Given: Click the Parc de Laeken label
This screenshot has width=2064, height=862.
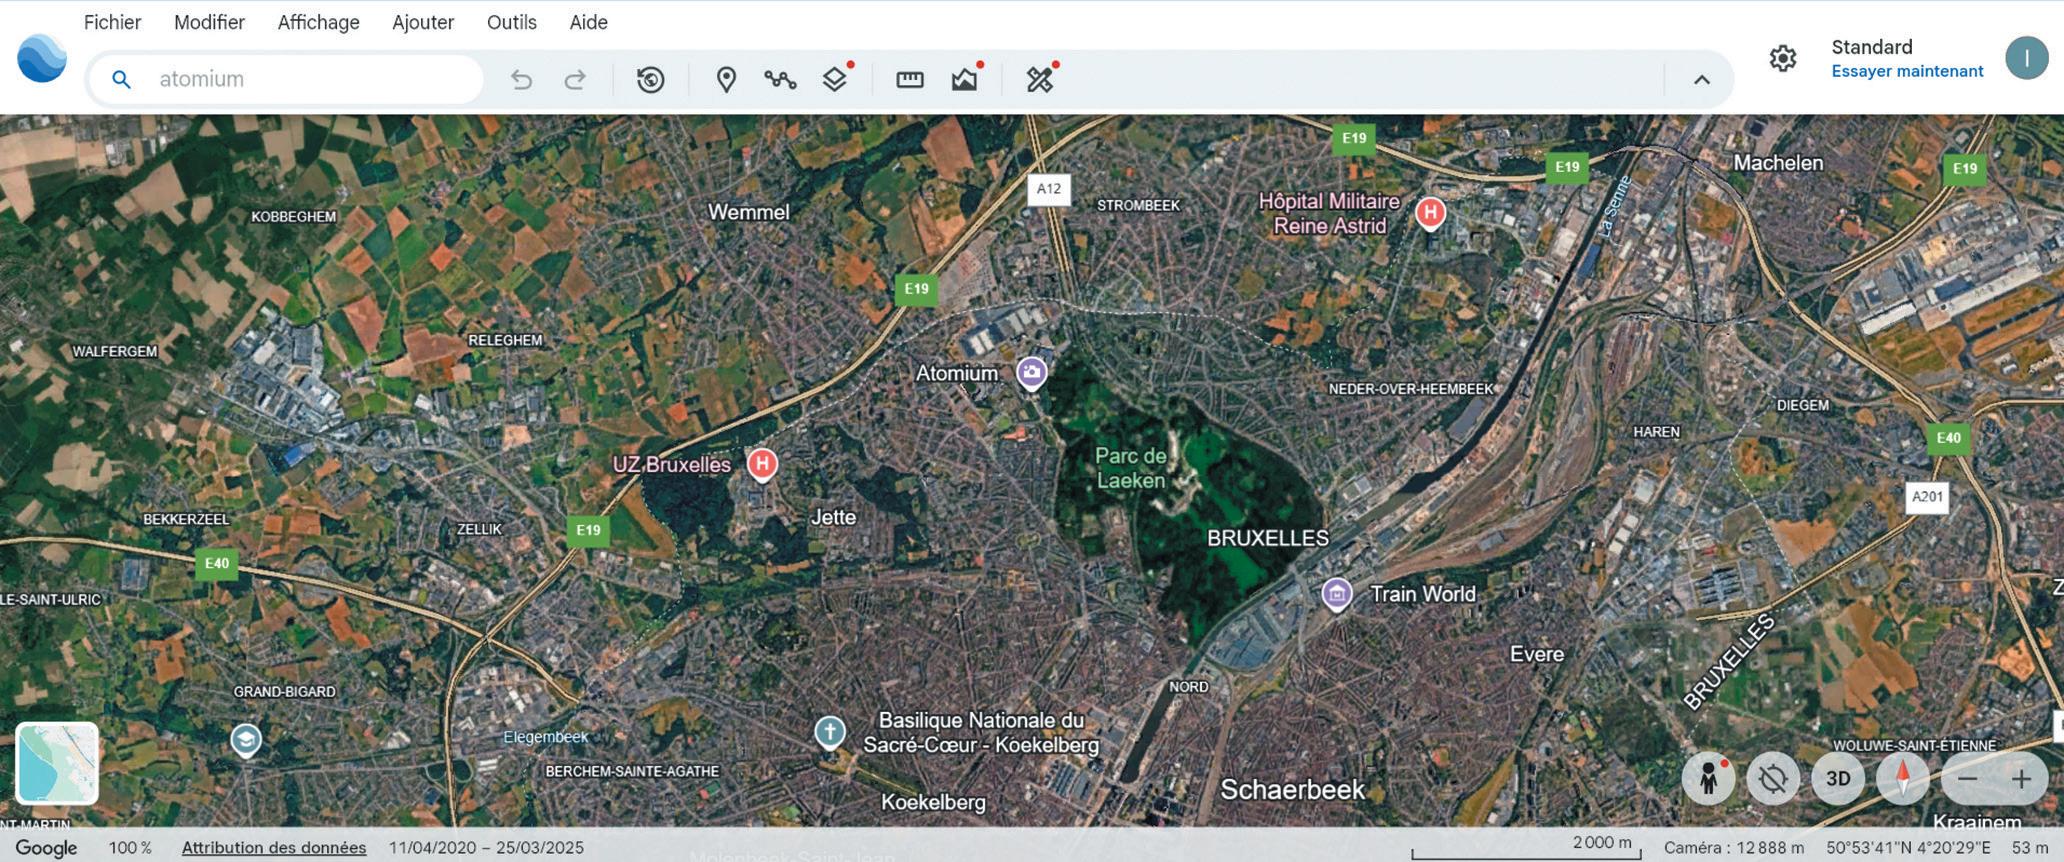Looking at the screenshot, I should click(1131, 468).
